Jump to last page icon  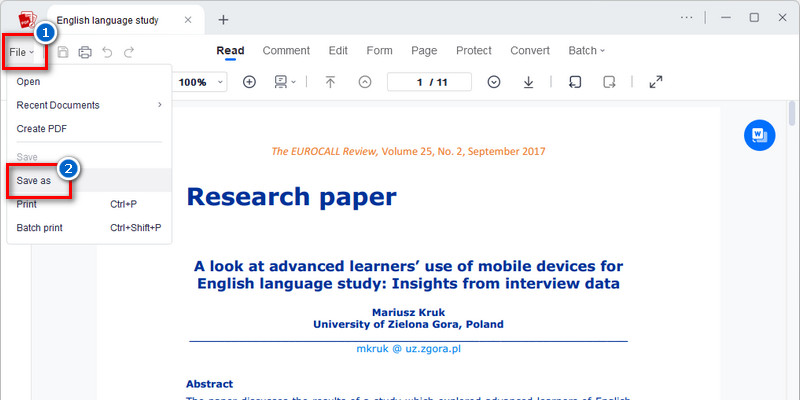(529, 82)
